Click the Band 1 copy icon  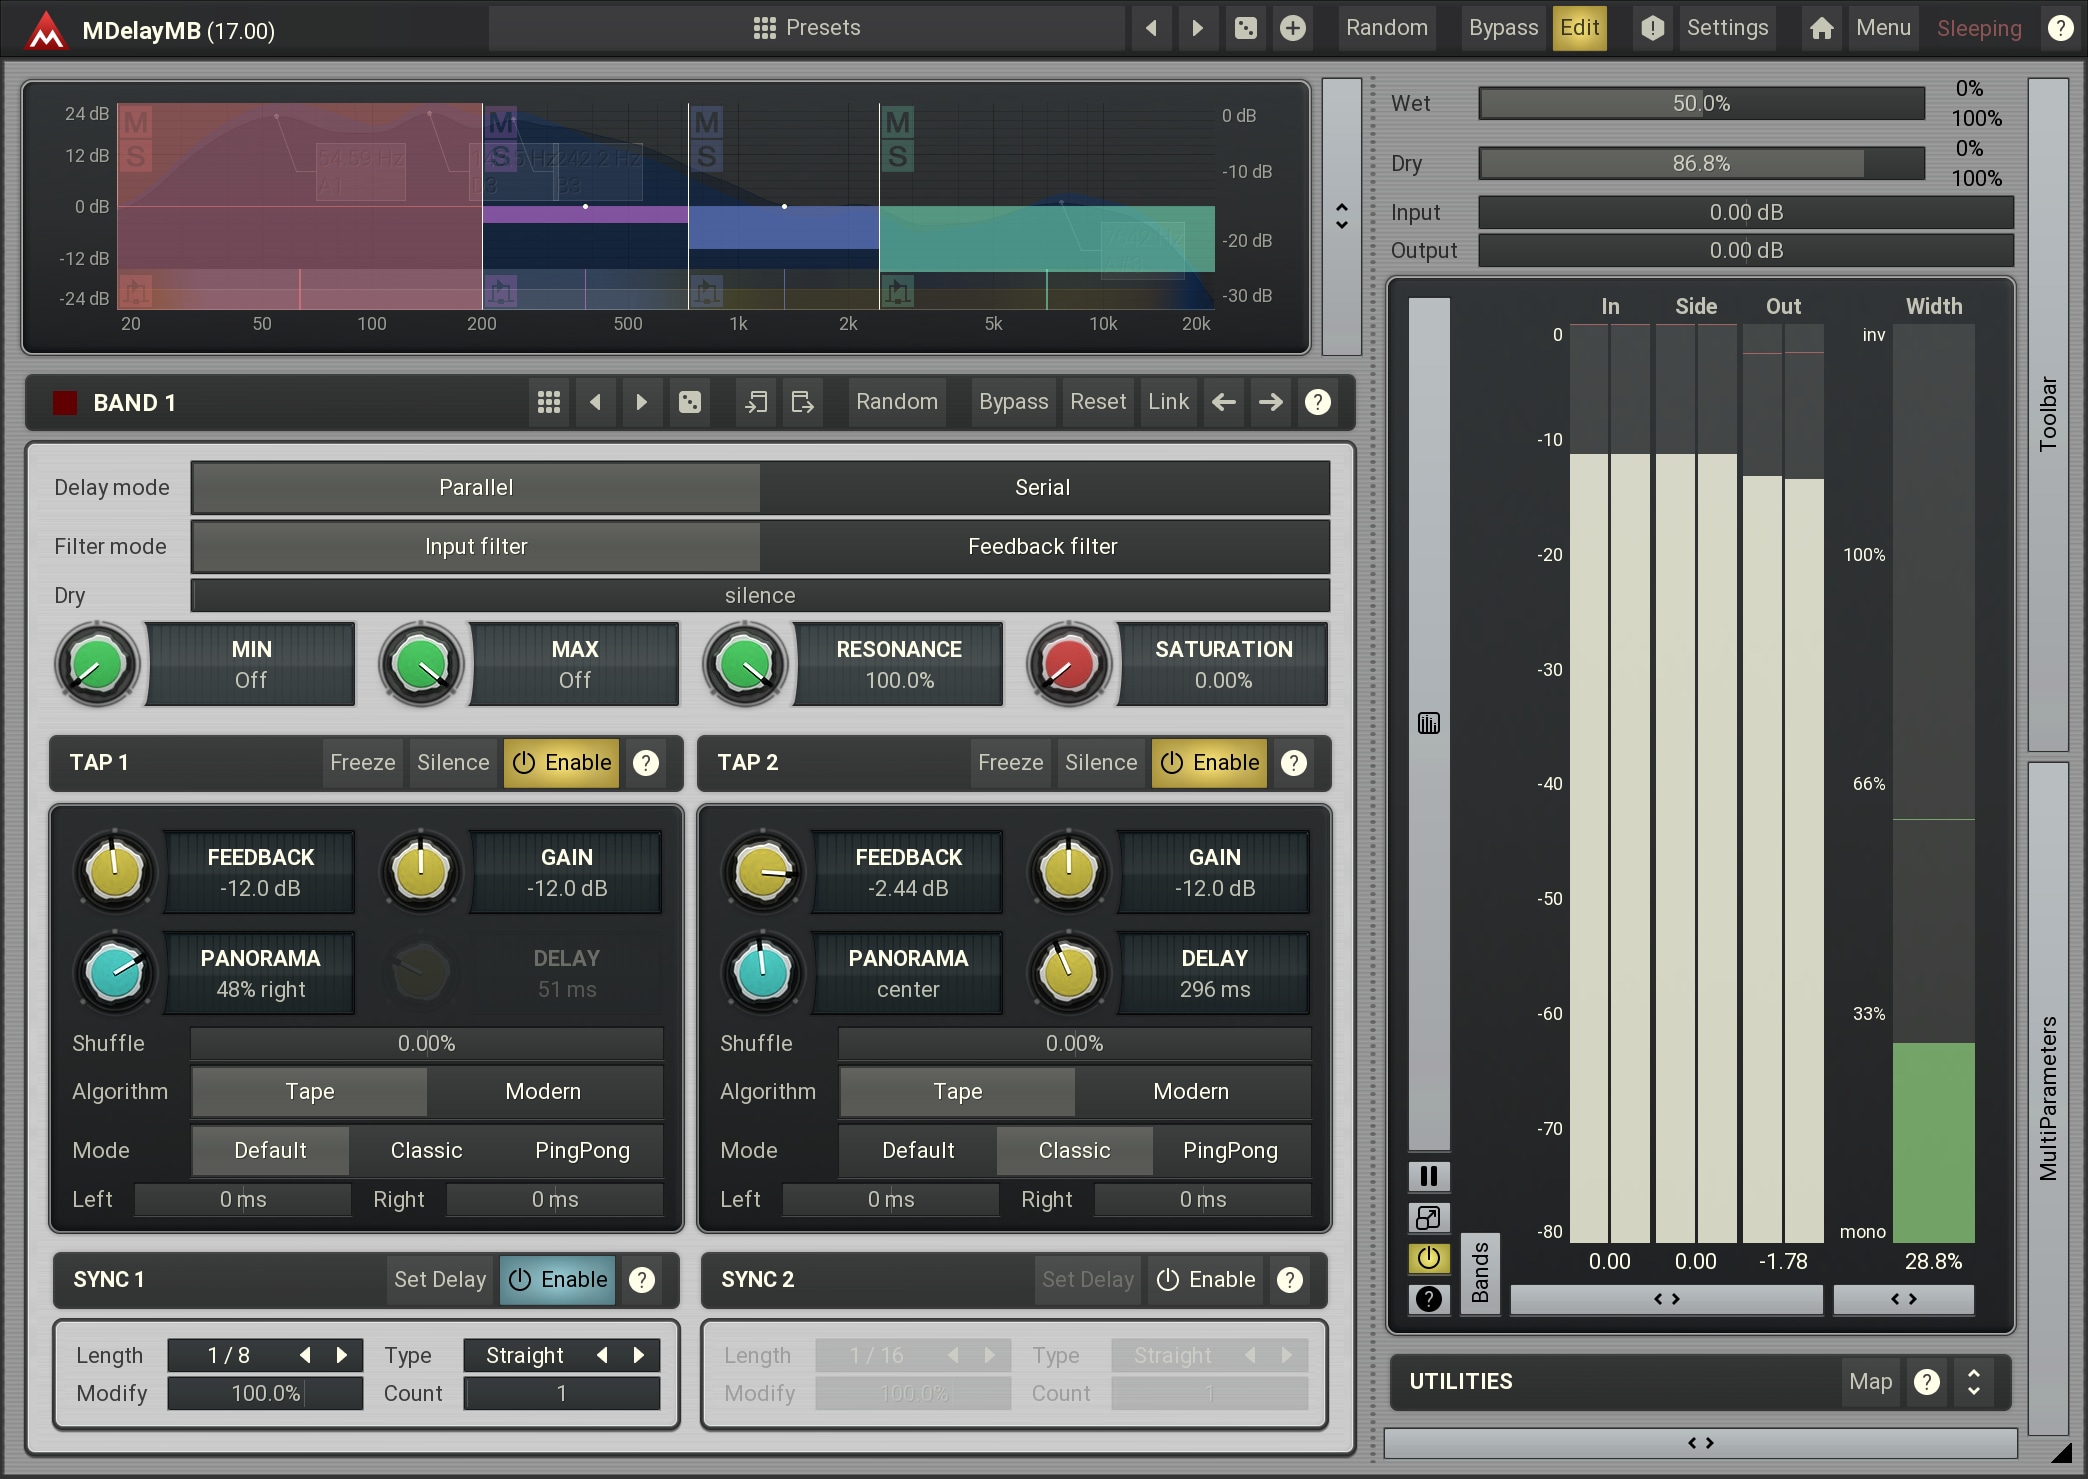coord(756,402)
